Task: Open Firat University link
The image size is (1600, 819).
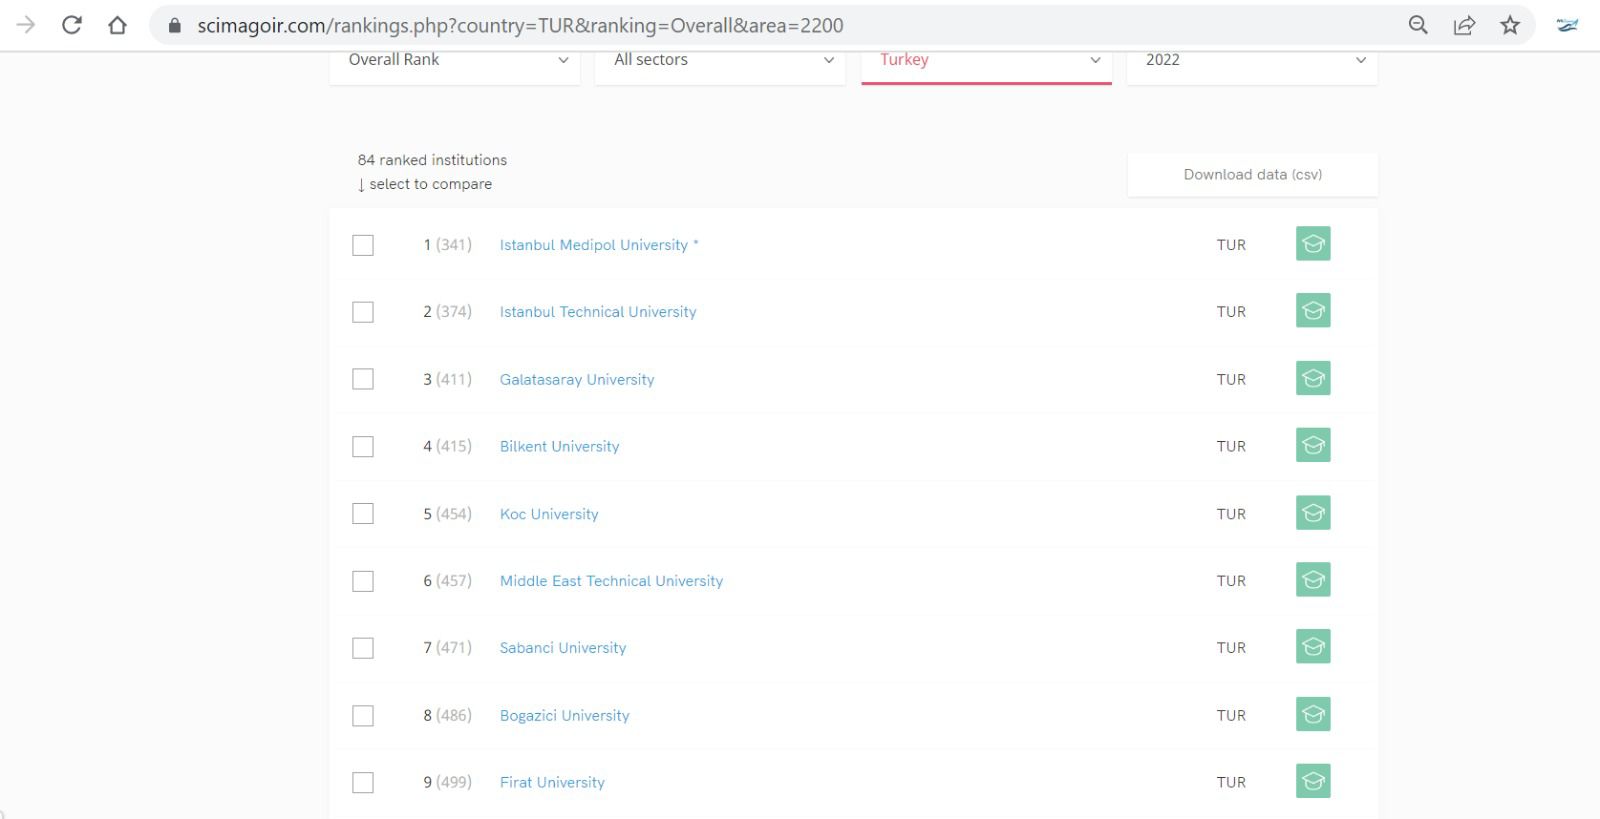Action: pos(552,782)
